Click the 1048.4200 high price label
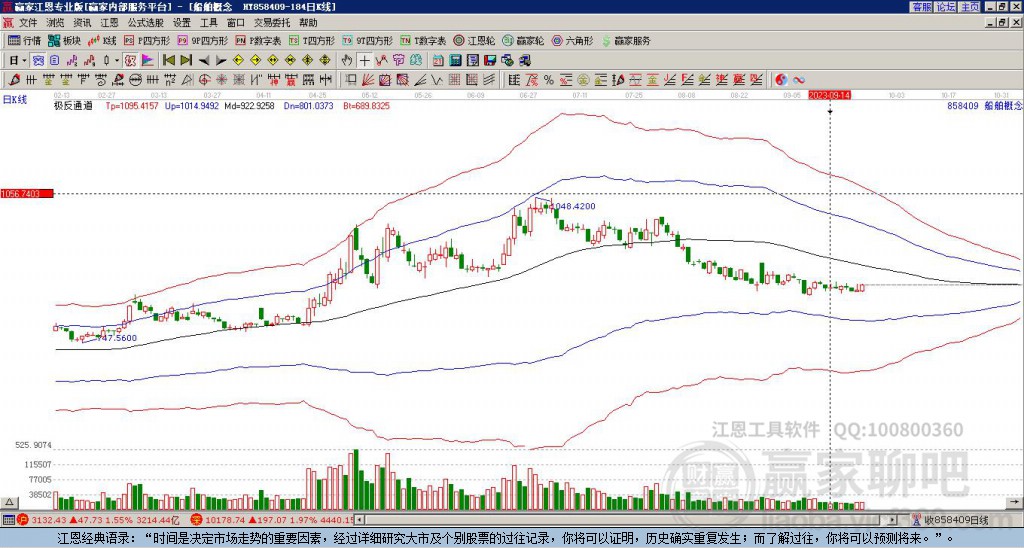 (x=573, y=206)
